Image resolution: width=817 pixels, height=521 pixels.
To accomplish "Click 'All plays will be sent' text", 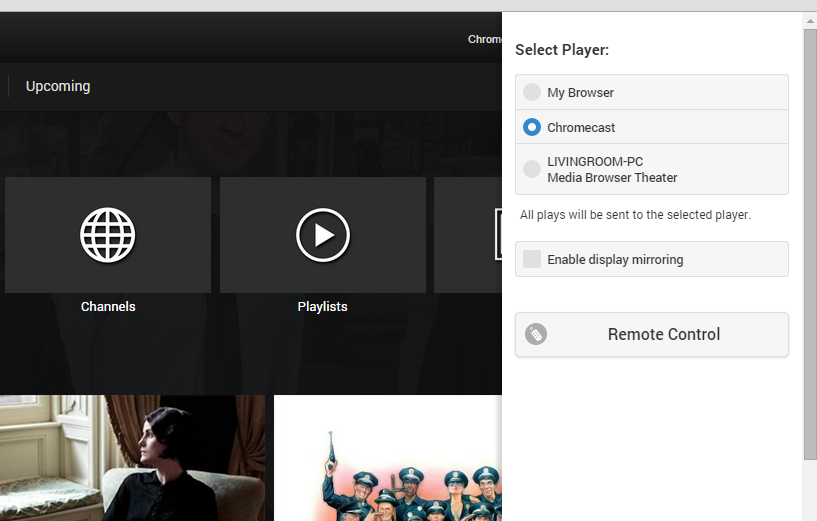I will pos(635,215).
